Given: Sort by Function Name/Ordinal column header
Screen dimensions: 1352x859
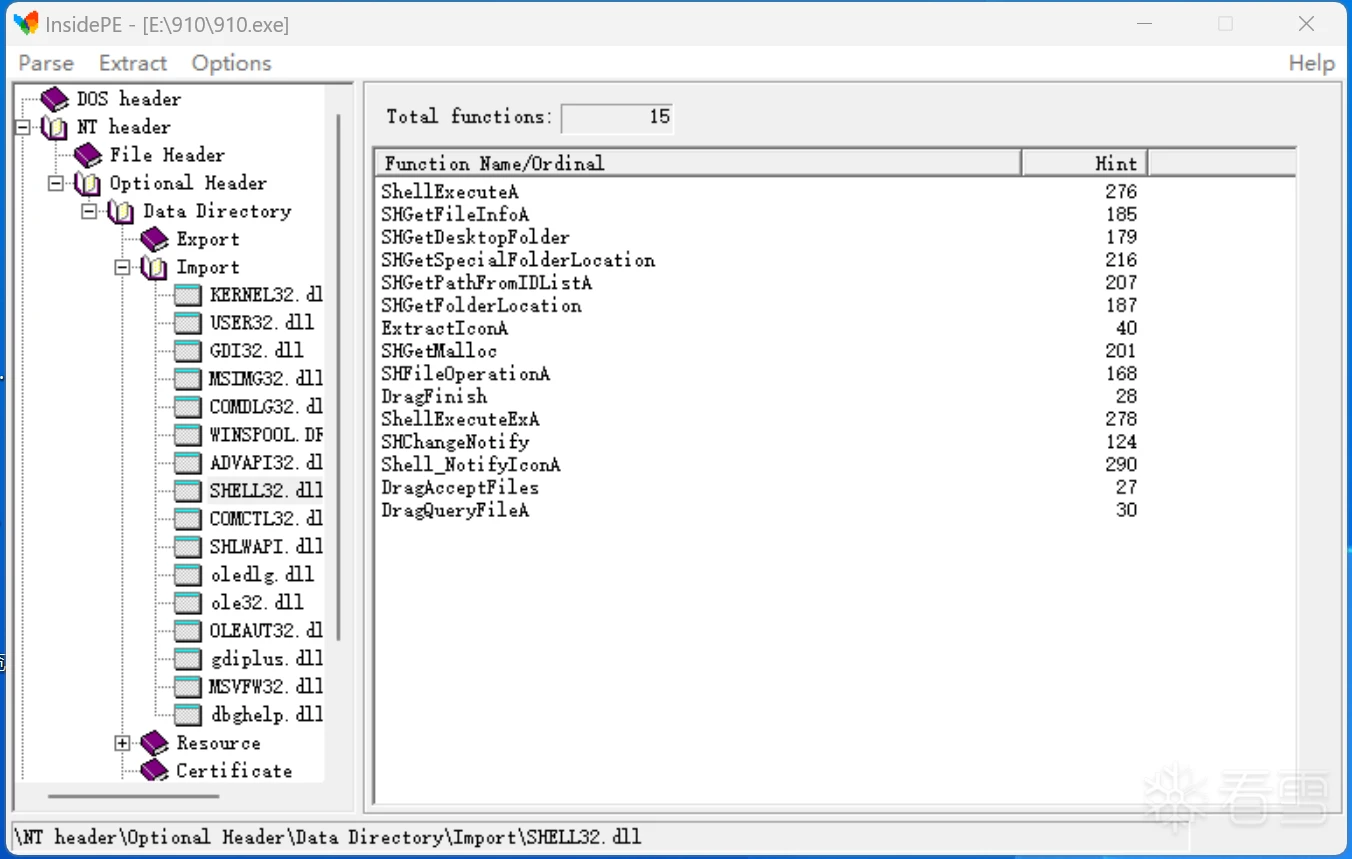Looking at the screenshot, I should [697, 163].
